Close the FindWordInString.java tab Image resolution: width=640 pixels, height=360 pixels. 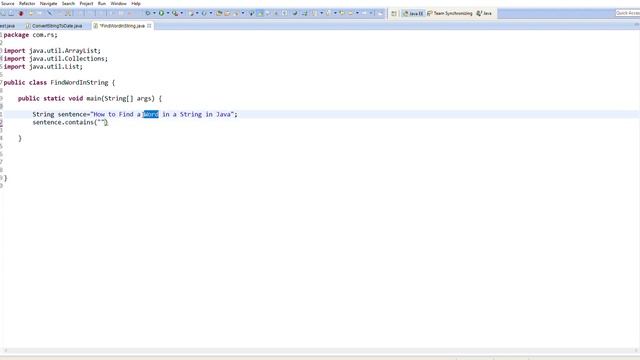[149, 26]
